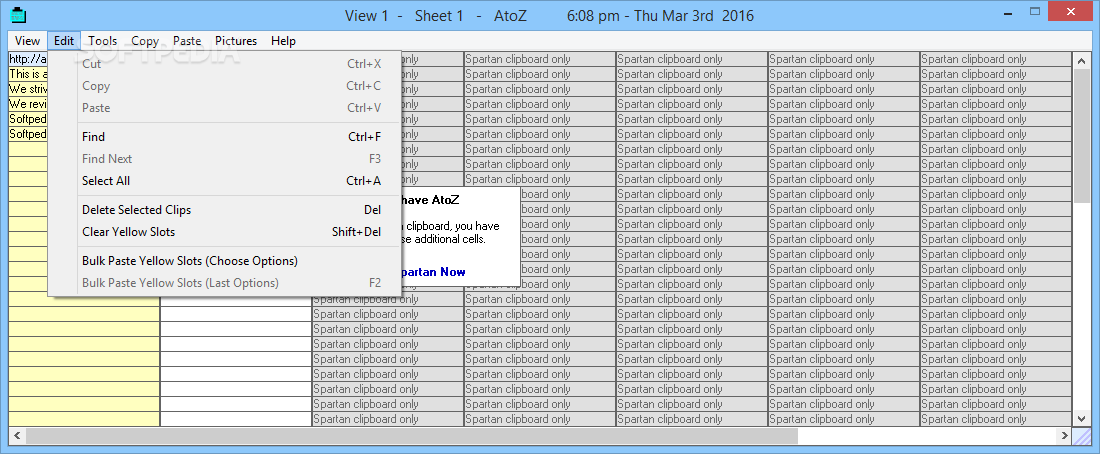Close the open Edit menu
Viewport: 1100px width, 454px height.
coord(64,41)
